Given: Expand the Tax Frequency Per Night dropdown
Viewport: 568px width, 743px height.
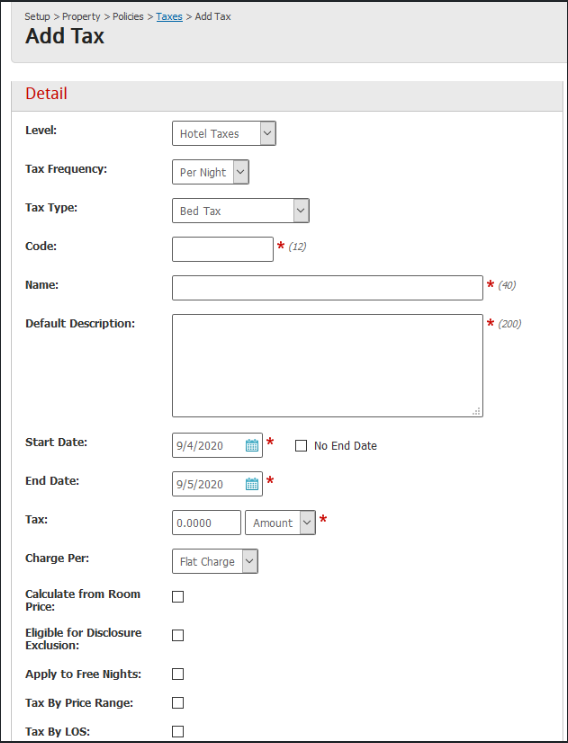Looking at the screenshot, I should (210, 172).
